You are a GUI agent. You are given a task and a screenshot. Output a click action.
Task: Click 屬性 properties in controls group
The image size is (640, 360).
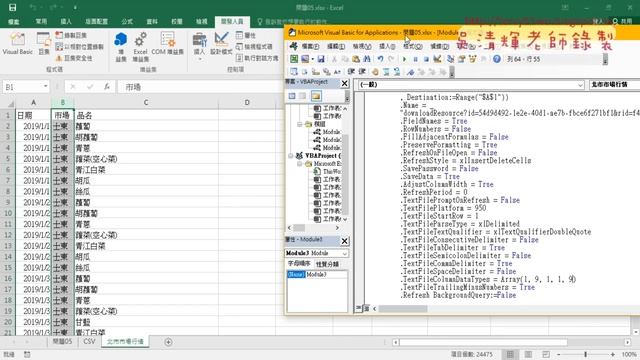coord(246,36)
